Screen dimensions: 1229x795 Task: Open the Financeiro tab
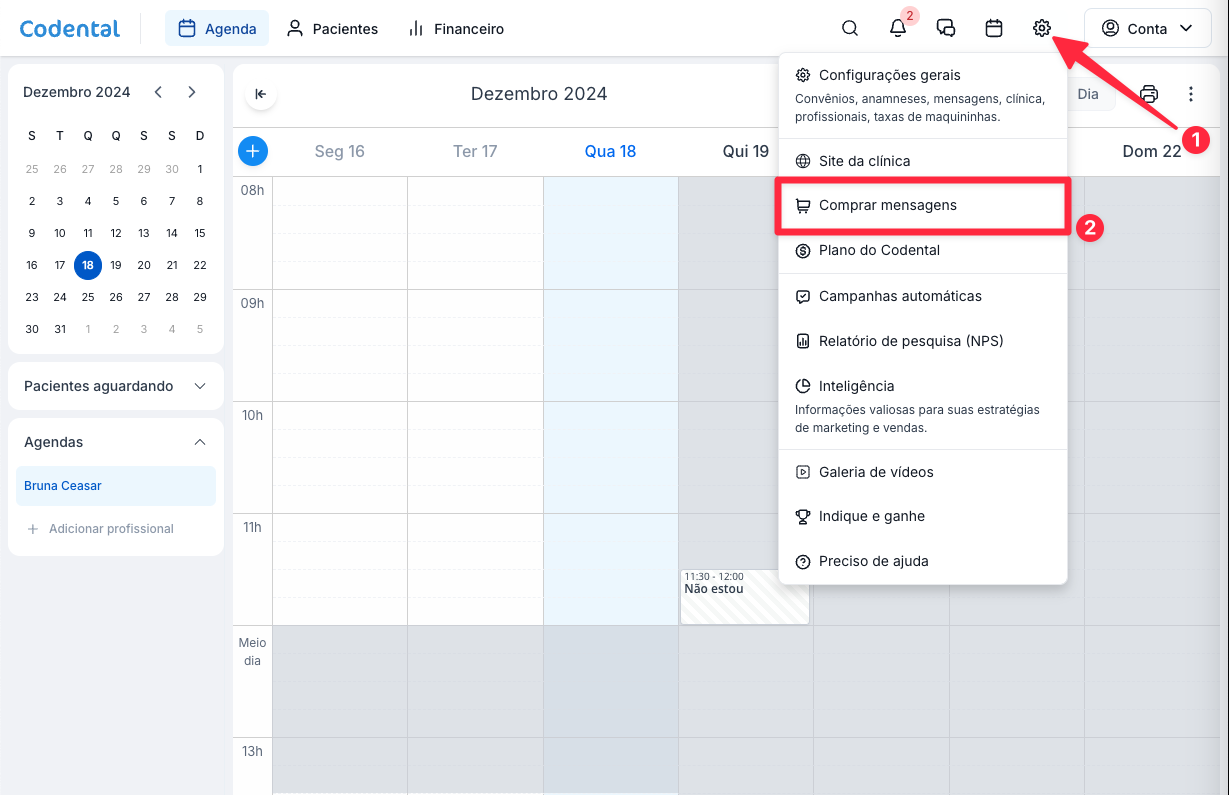(x=456, y=29)
